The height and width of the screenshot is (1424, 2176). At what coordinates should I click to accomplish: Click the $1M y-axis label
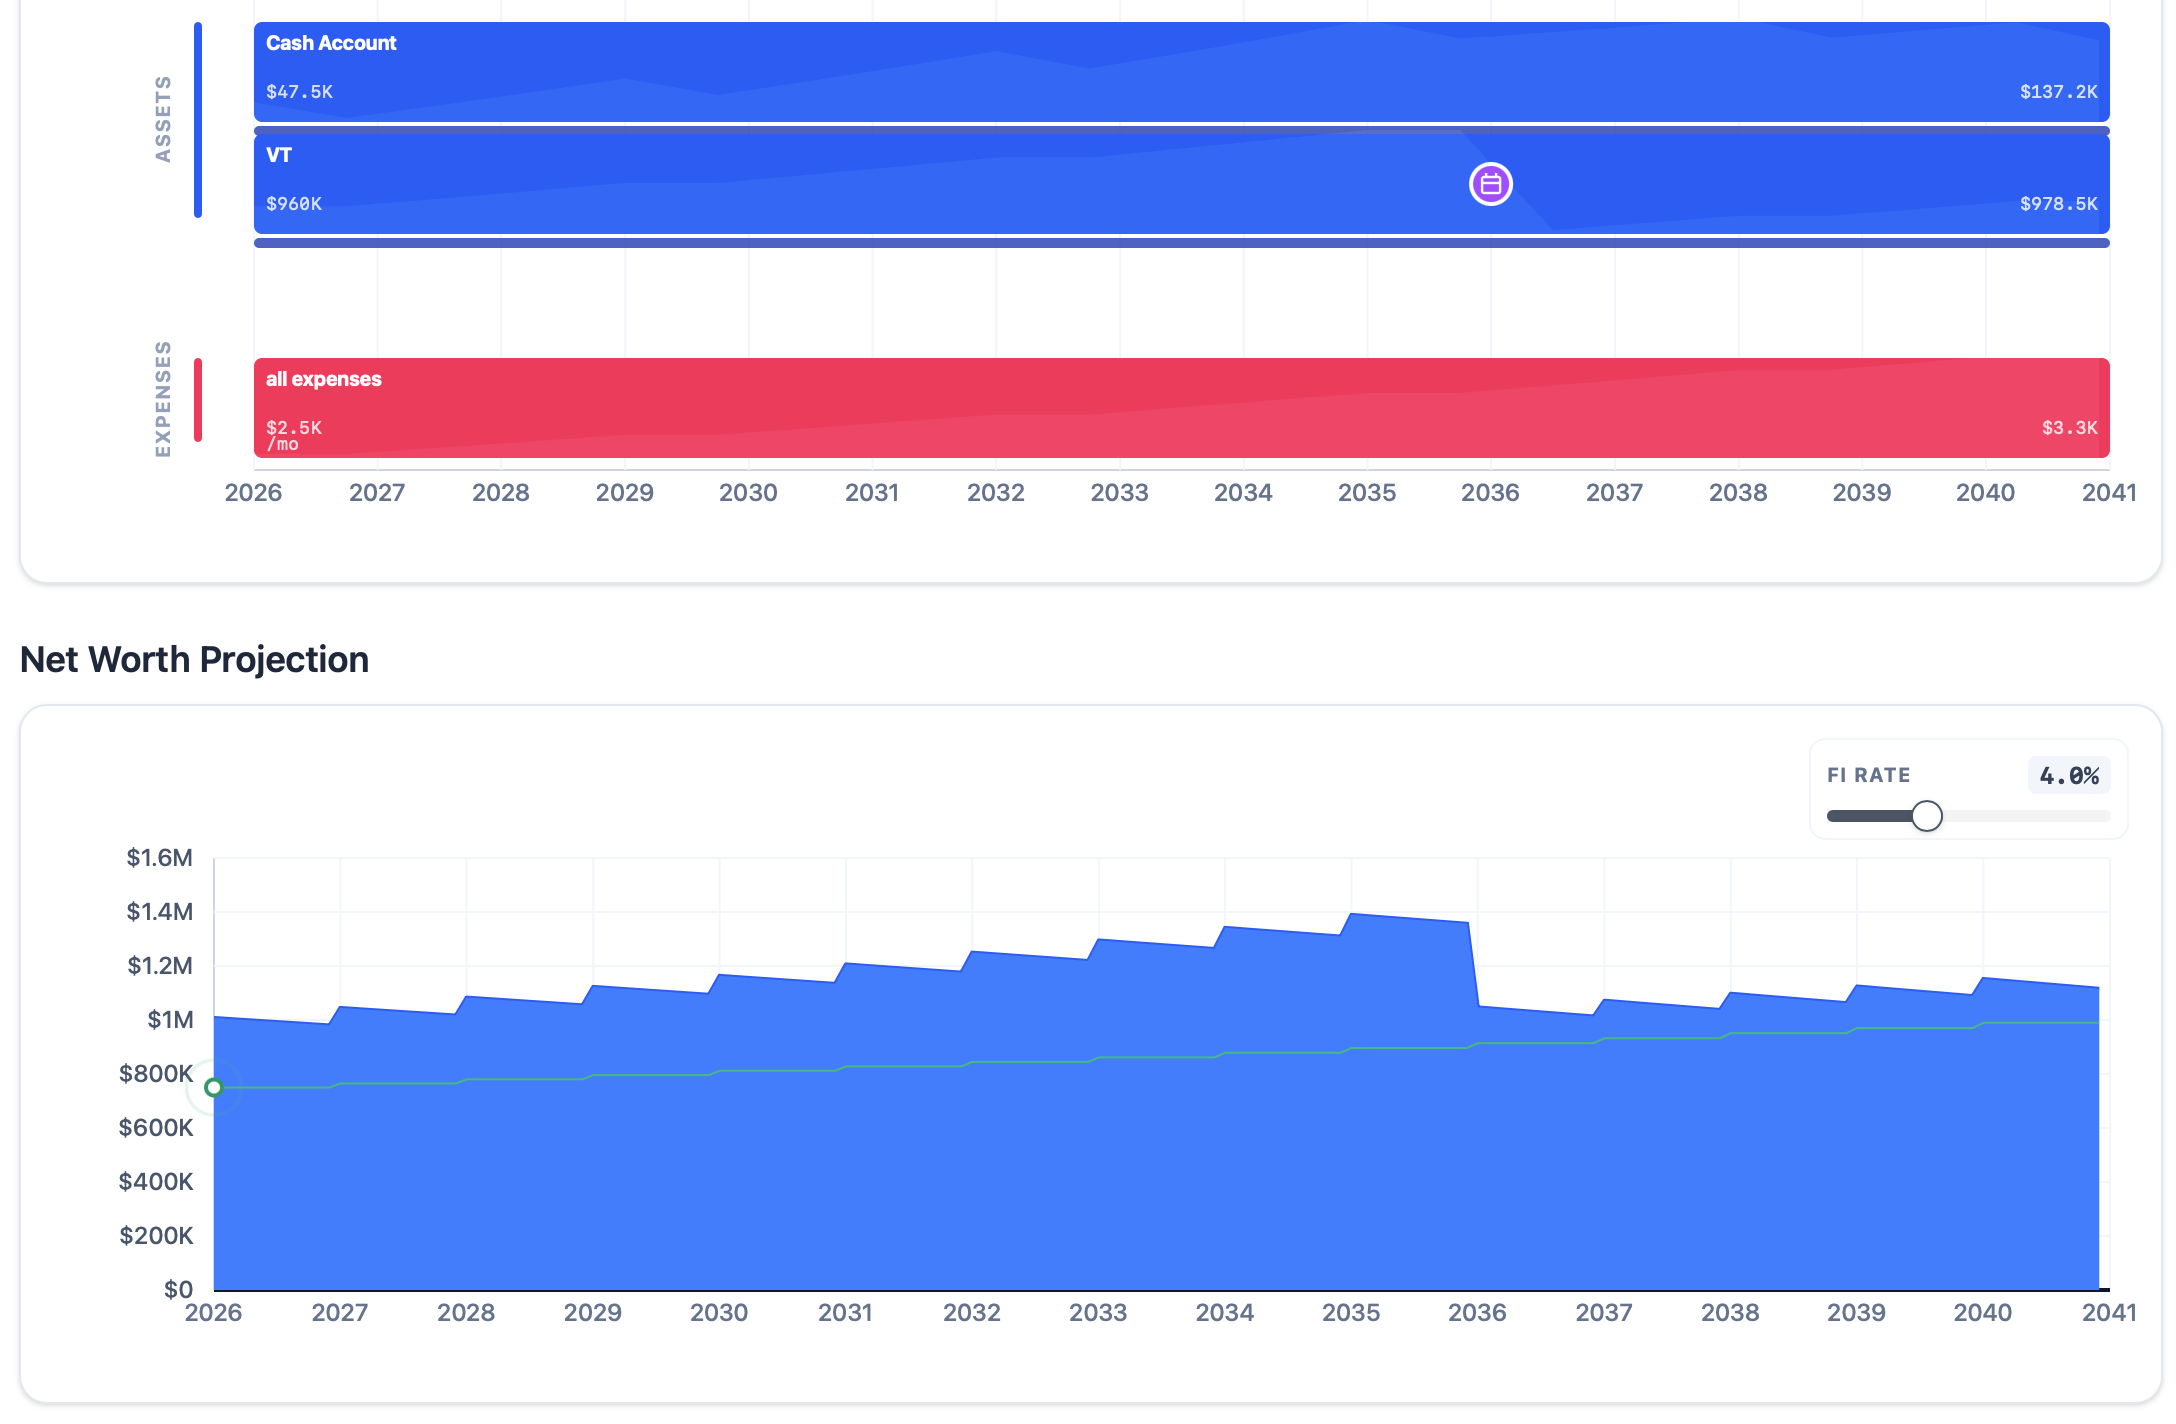[x=170, y=1020]
